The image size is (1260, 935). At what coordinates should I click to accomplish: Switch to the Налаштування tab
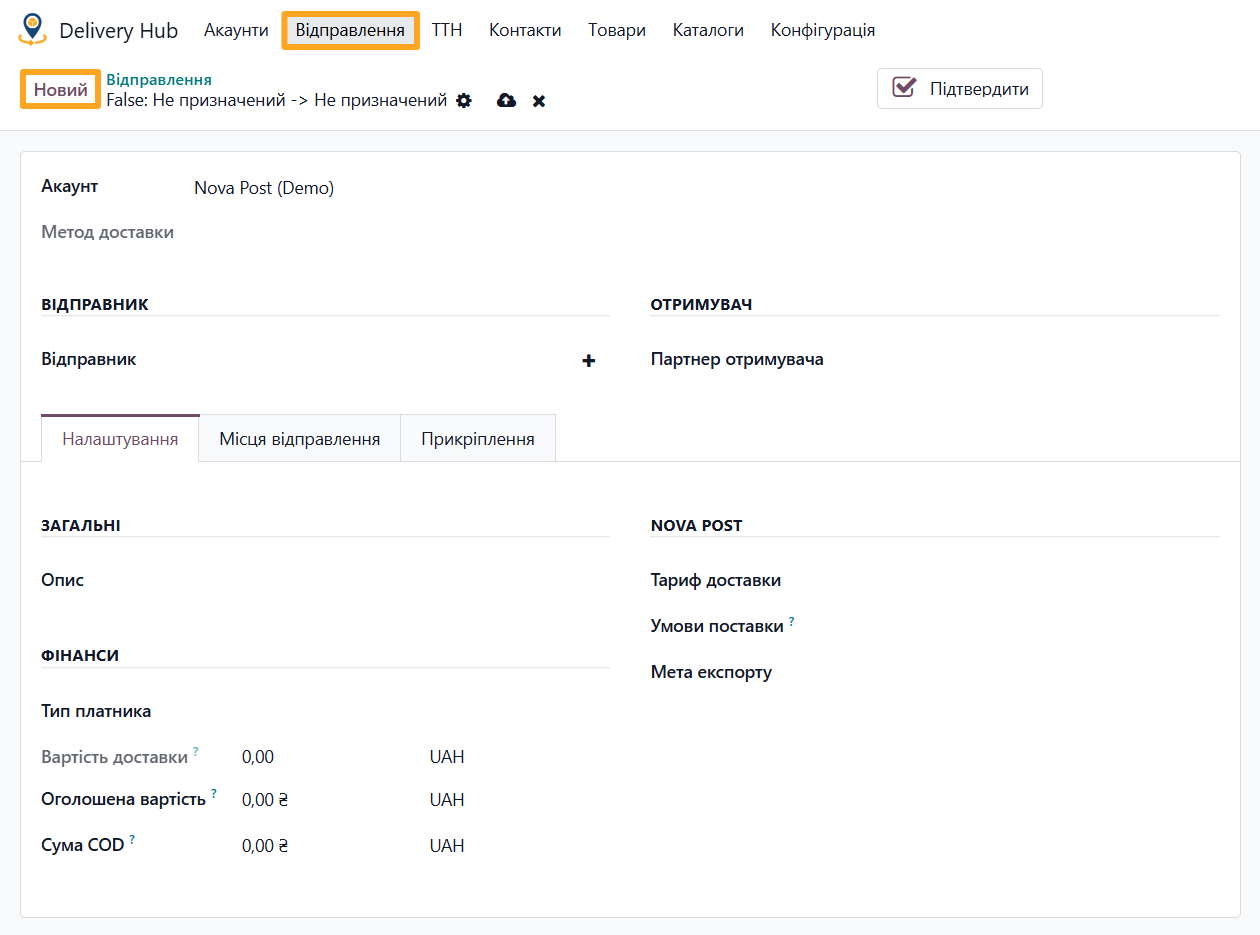point(120,439)
